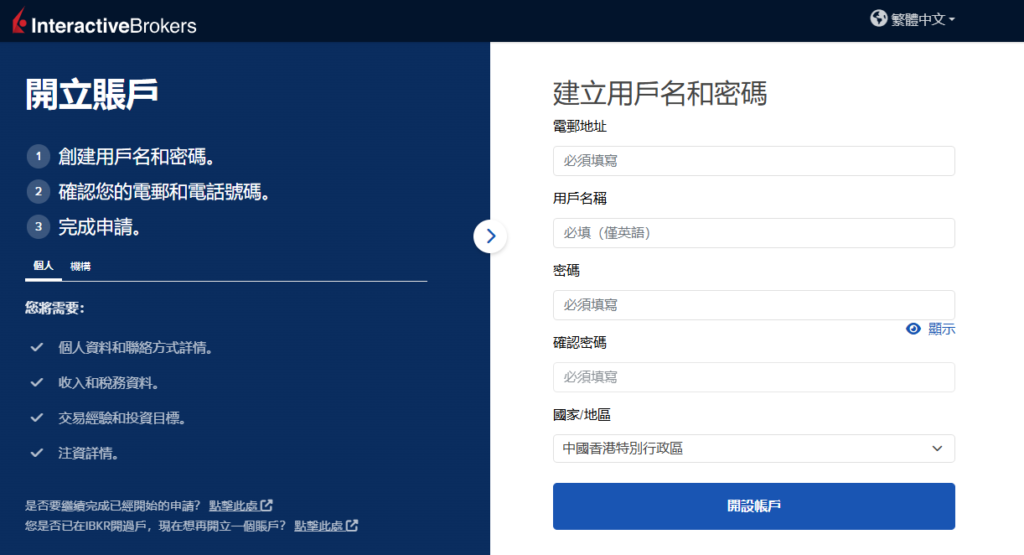Screen dimensions: 1024x555
Task: Switch to the 機構 tab
Action: (x=80, y=266)
